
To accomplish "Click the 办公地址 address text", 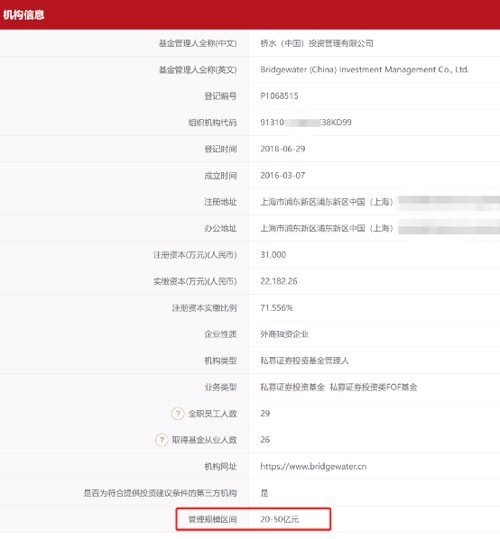I will pos(380,228).
